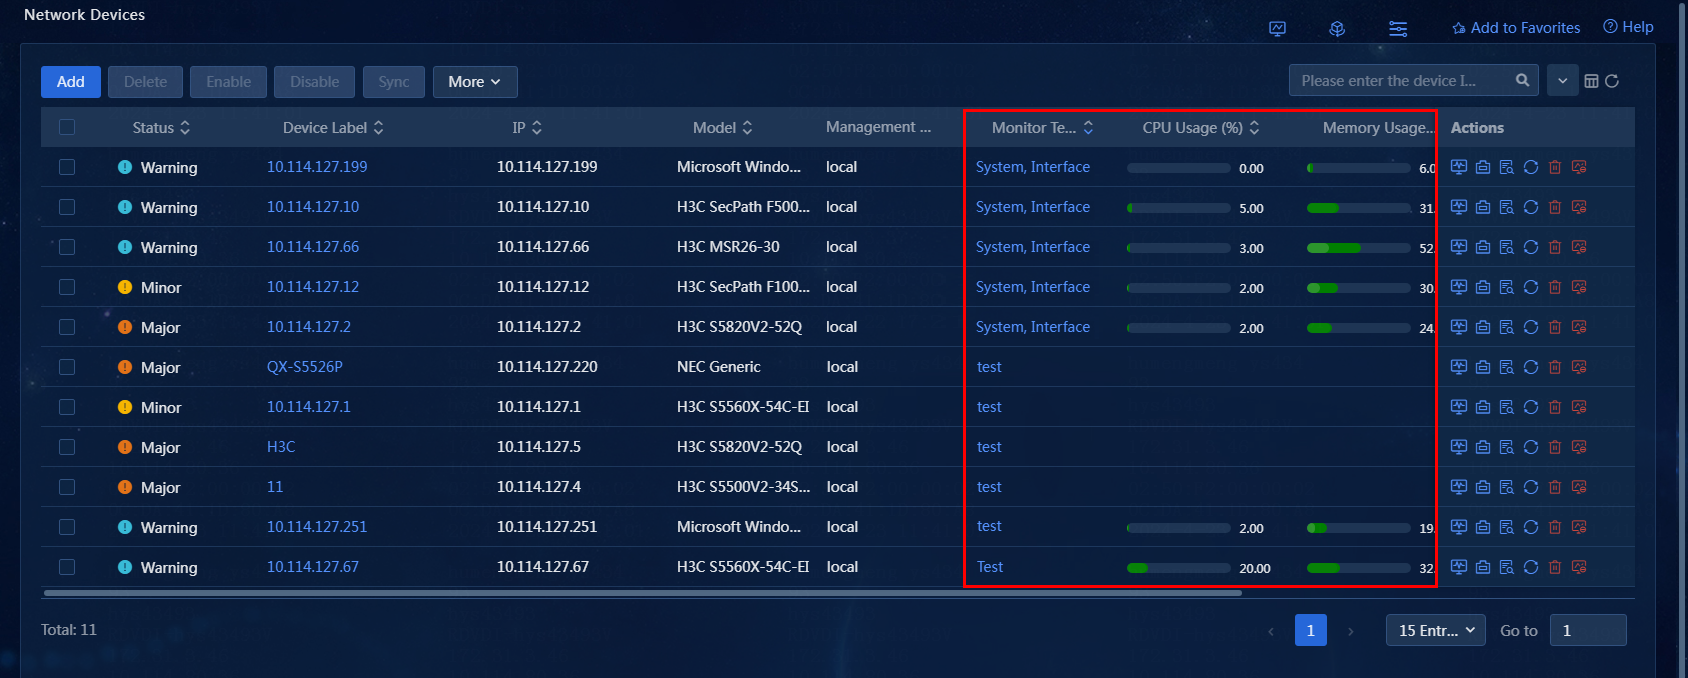The width and height of the screenshot is (1688, 678).
Task: Click delete trash icon for row 10.114.127.251
Action: (x=1555, y=527)
